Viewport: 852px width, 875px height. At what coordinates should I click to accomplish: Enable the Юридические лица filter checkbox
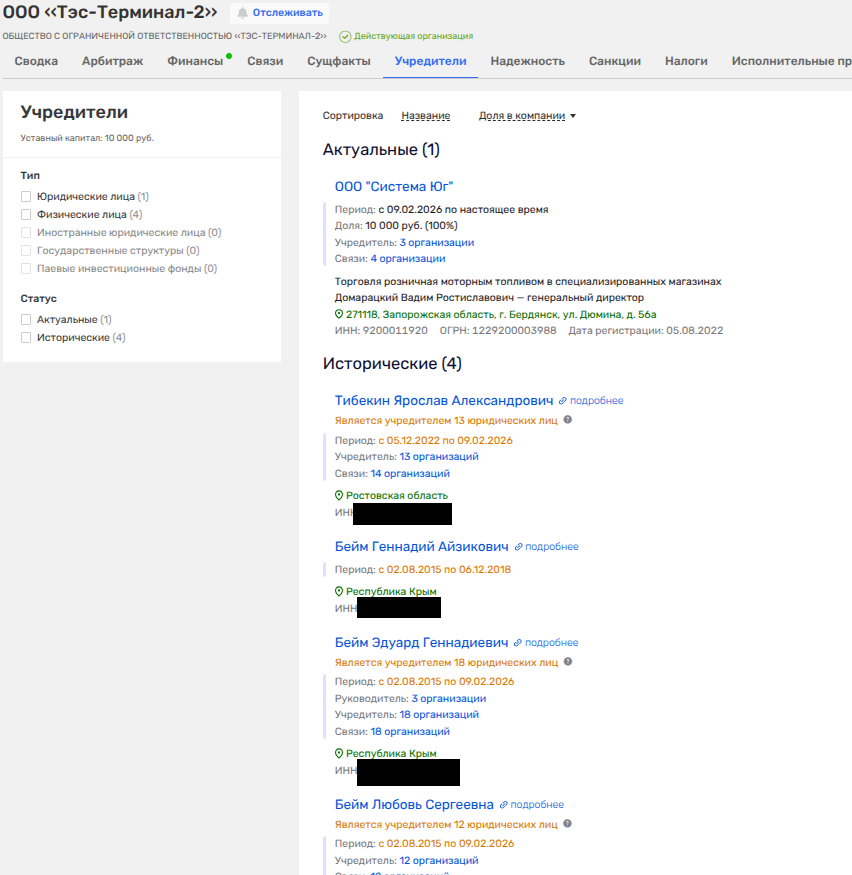[x=27, y=197]
